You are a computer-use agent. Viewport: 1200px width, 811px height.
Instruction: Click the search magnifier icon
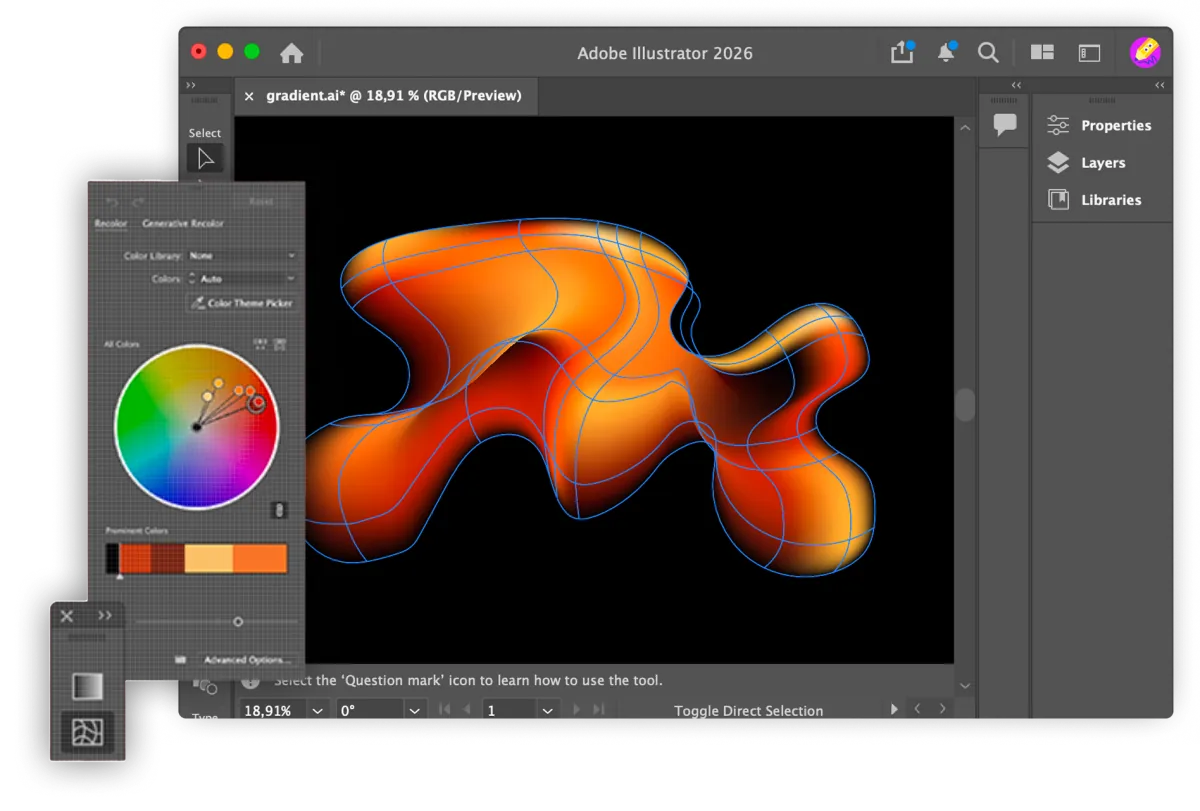coord(988,53)
